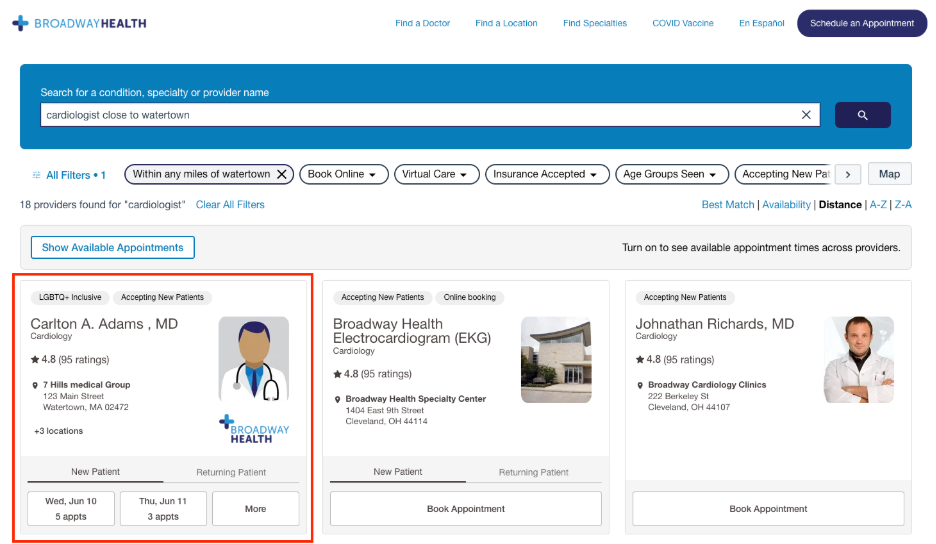Click Carlton Adams doctor avatar
Image resolution: width=936 pixels, height=544 pixels.
pos(254,359)
